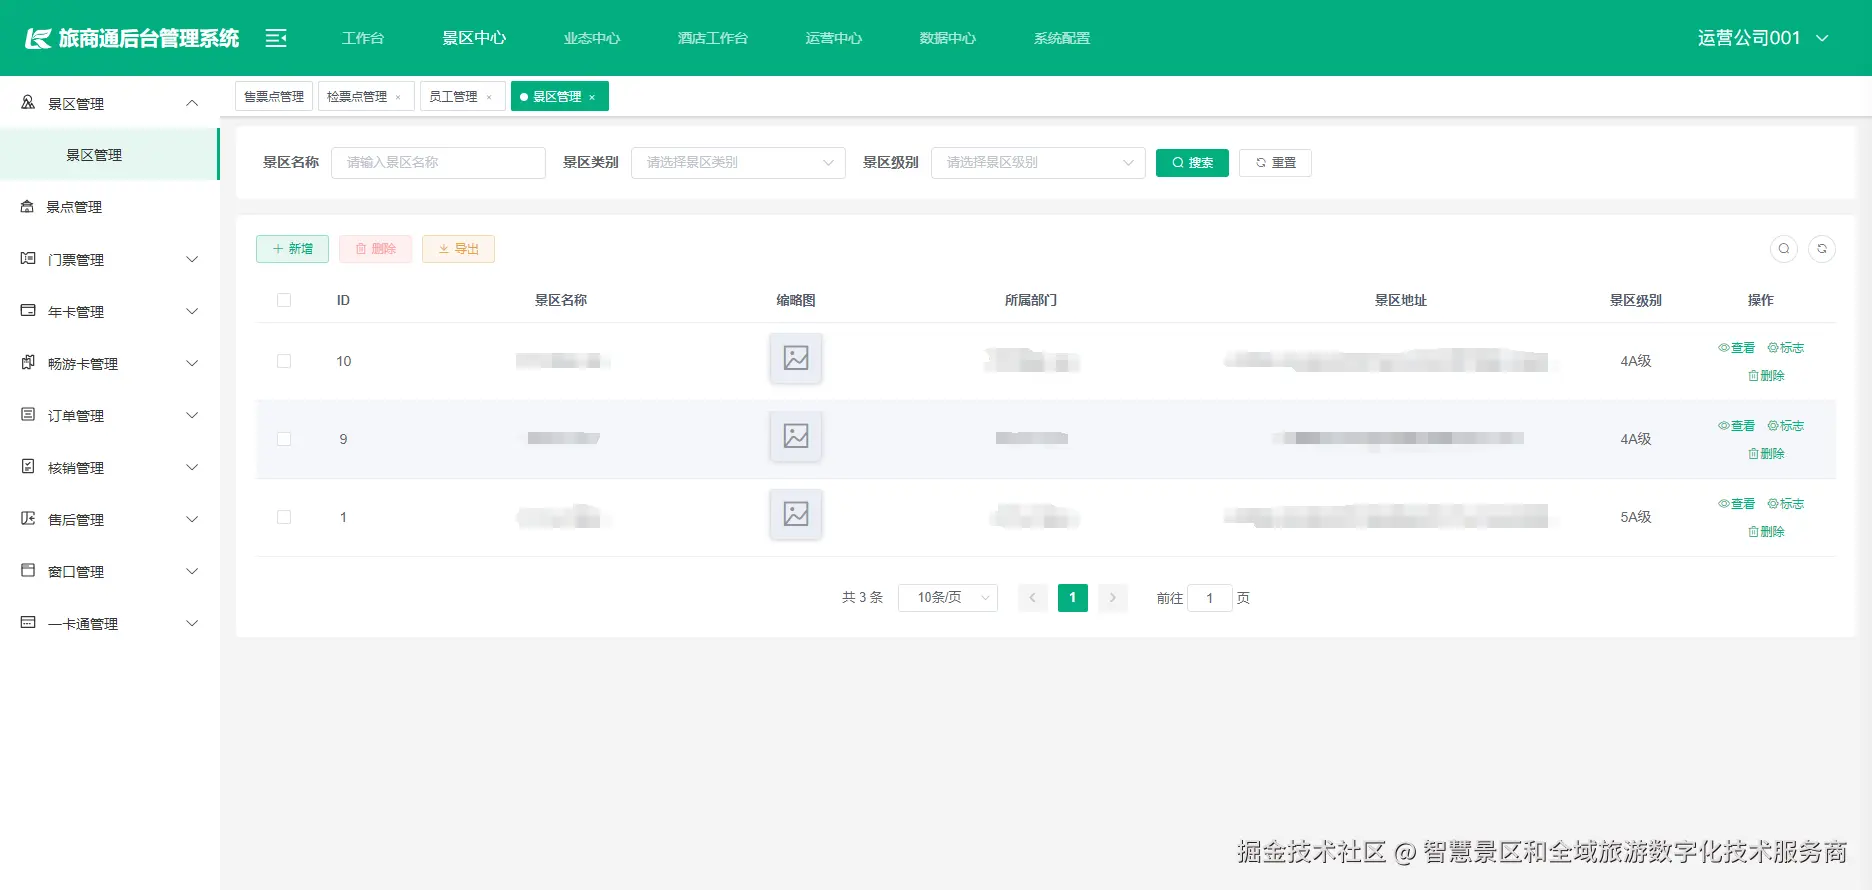
Task: Close the 景区管理 tab
Action: 592,97
